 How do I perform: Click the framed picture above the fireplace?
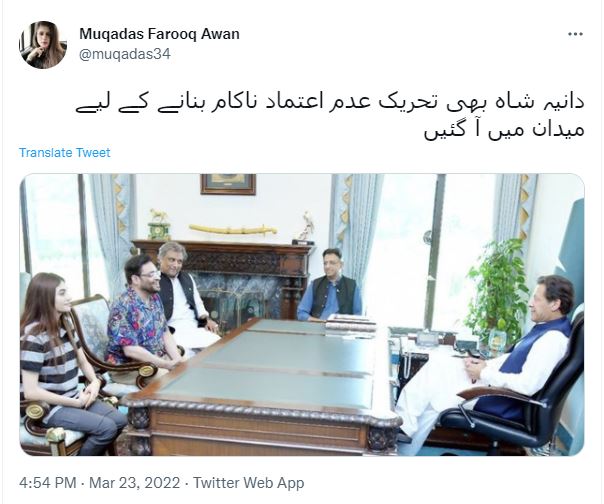(x=228, y=184)
